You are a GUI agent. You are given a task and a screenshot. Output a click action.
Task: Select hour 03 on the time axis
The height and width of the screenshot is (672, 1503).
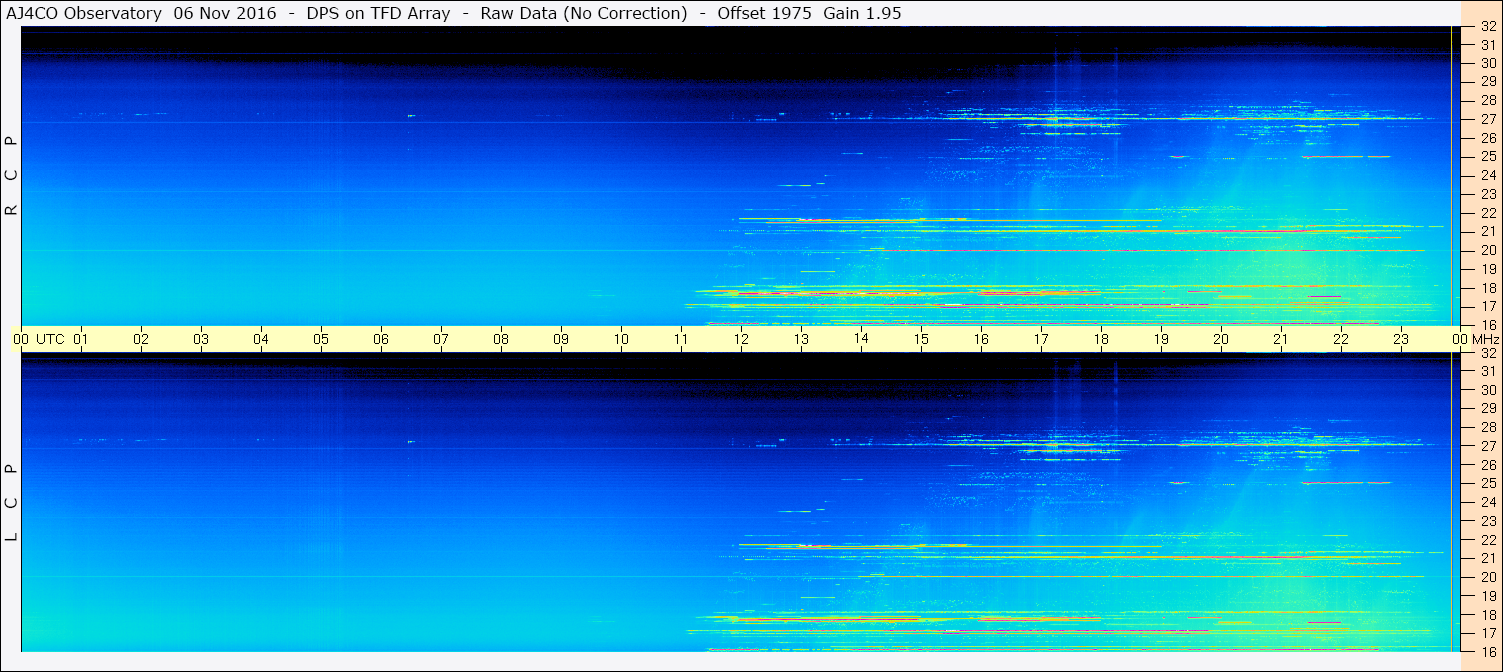click(x=201, y=339)
